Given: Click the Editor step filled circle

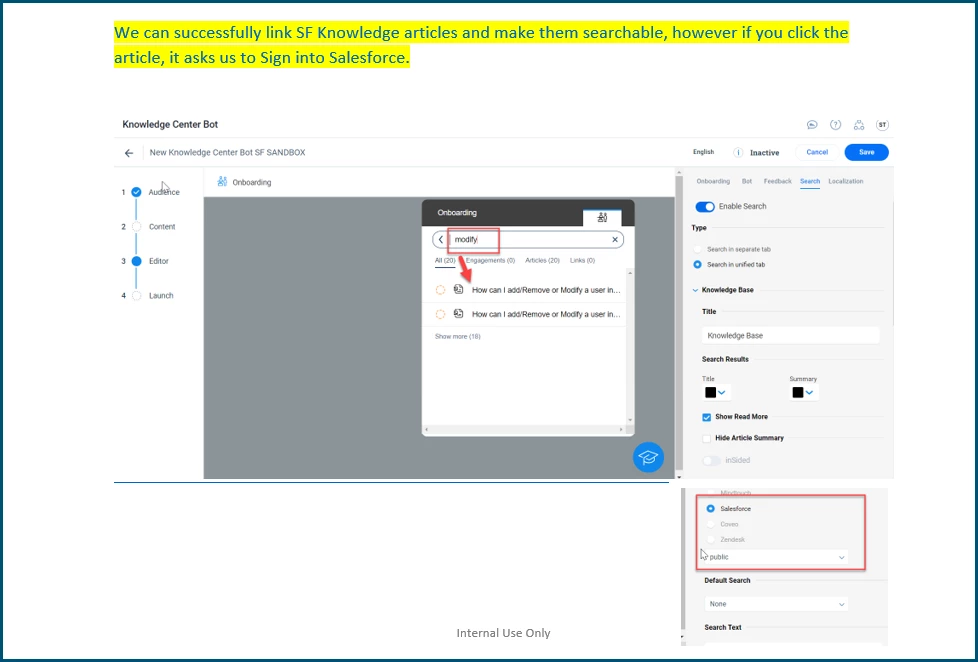Looking at the screenshot, I should click(136, 261).
